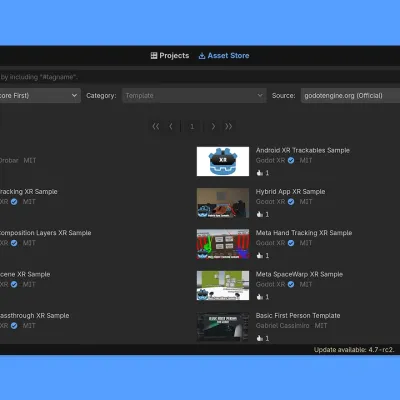Click 'Update available: 4.7-rc2.' status link

(x=354, y=350)
